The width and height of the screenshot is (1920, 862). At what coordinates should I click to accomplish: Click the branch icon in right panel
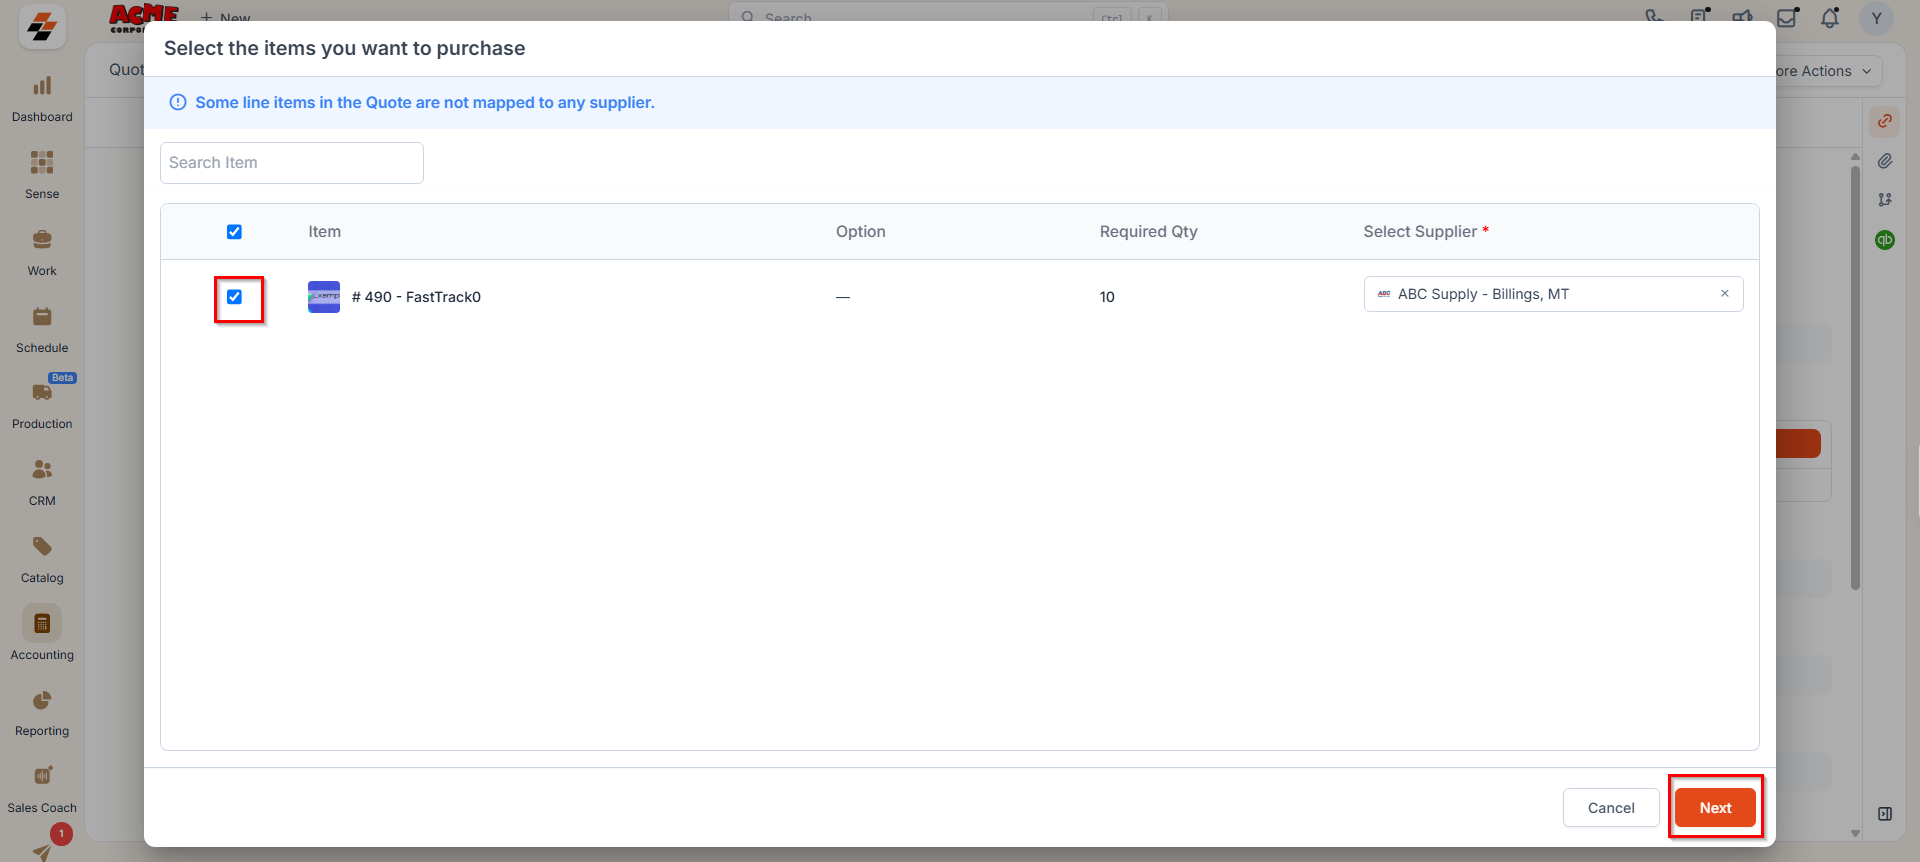point(1885,200)
